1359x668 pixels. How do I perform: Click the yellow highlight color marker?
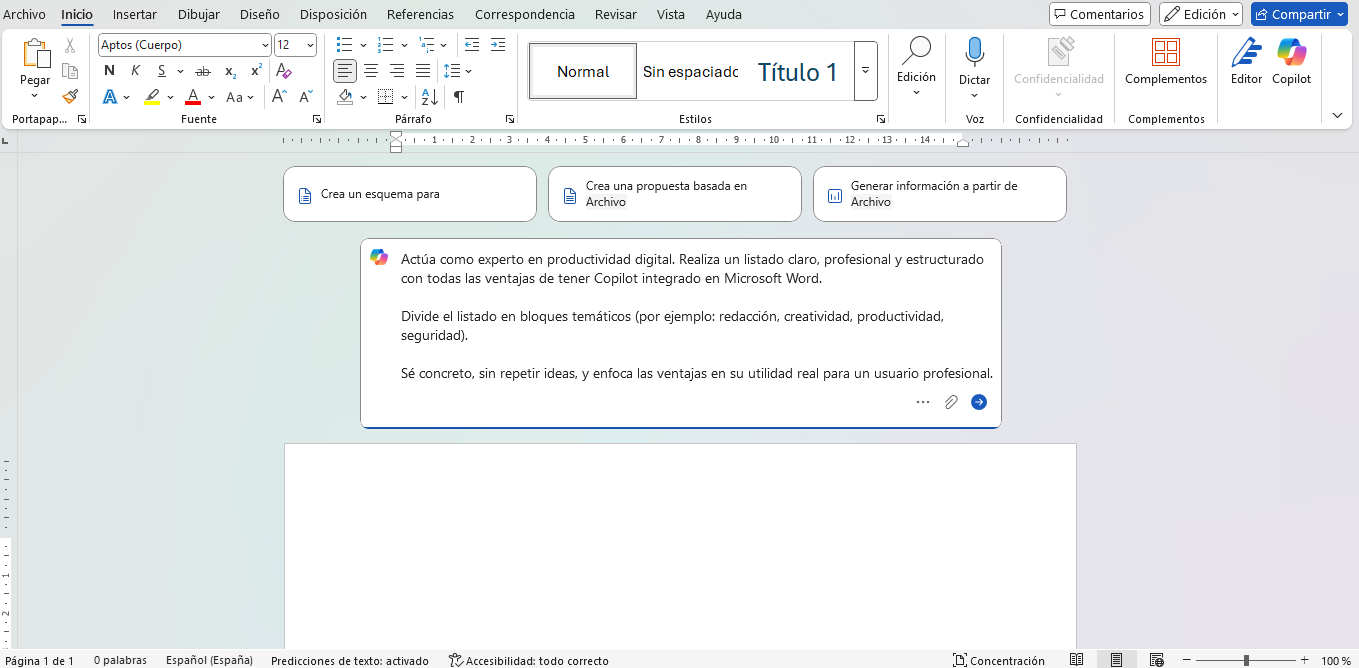point(152,97)
